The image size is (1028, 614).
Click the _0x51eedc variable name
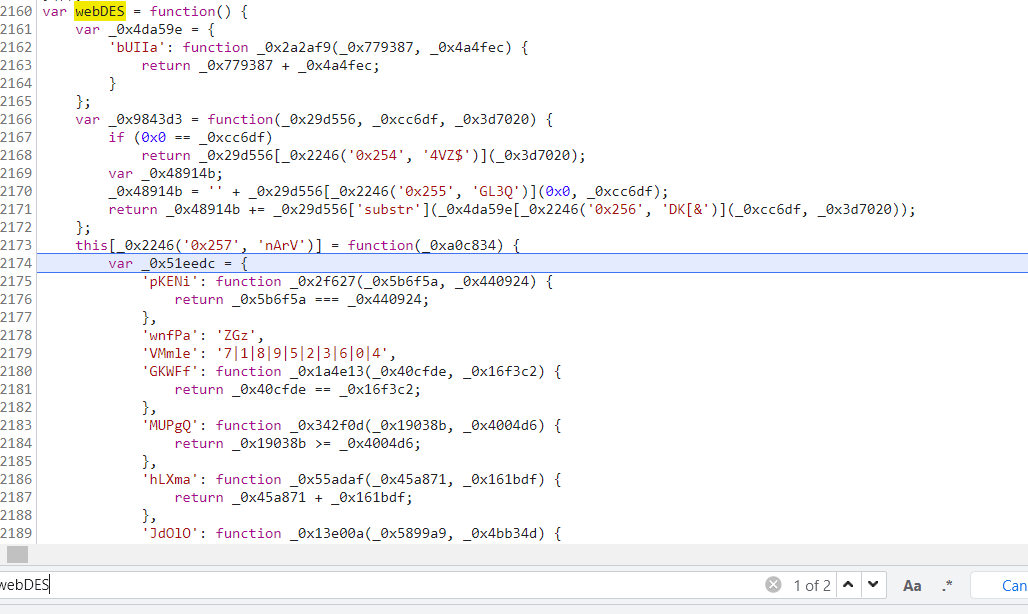pos(178,263)
